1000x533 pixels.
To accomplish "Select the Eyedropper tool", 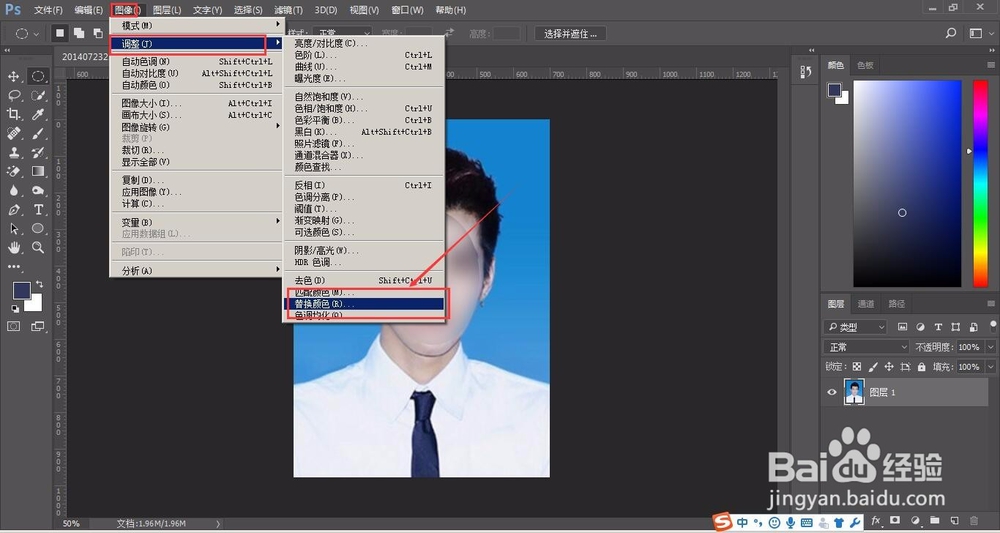I will point(38,114).
